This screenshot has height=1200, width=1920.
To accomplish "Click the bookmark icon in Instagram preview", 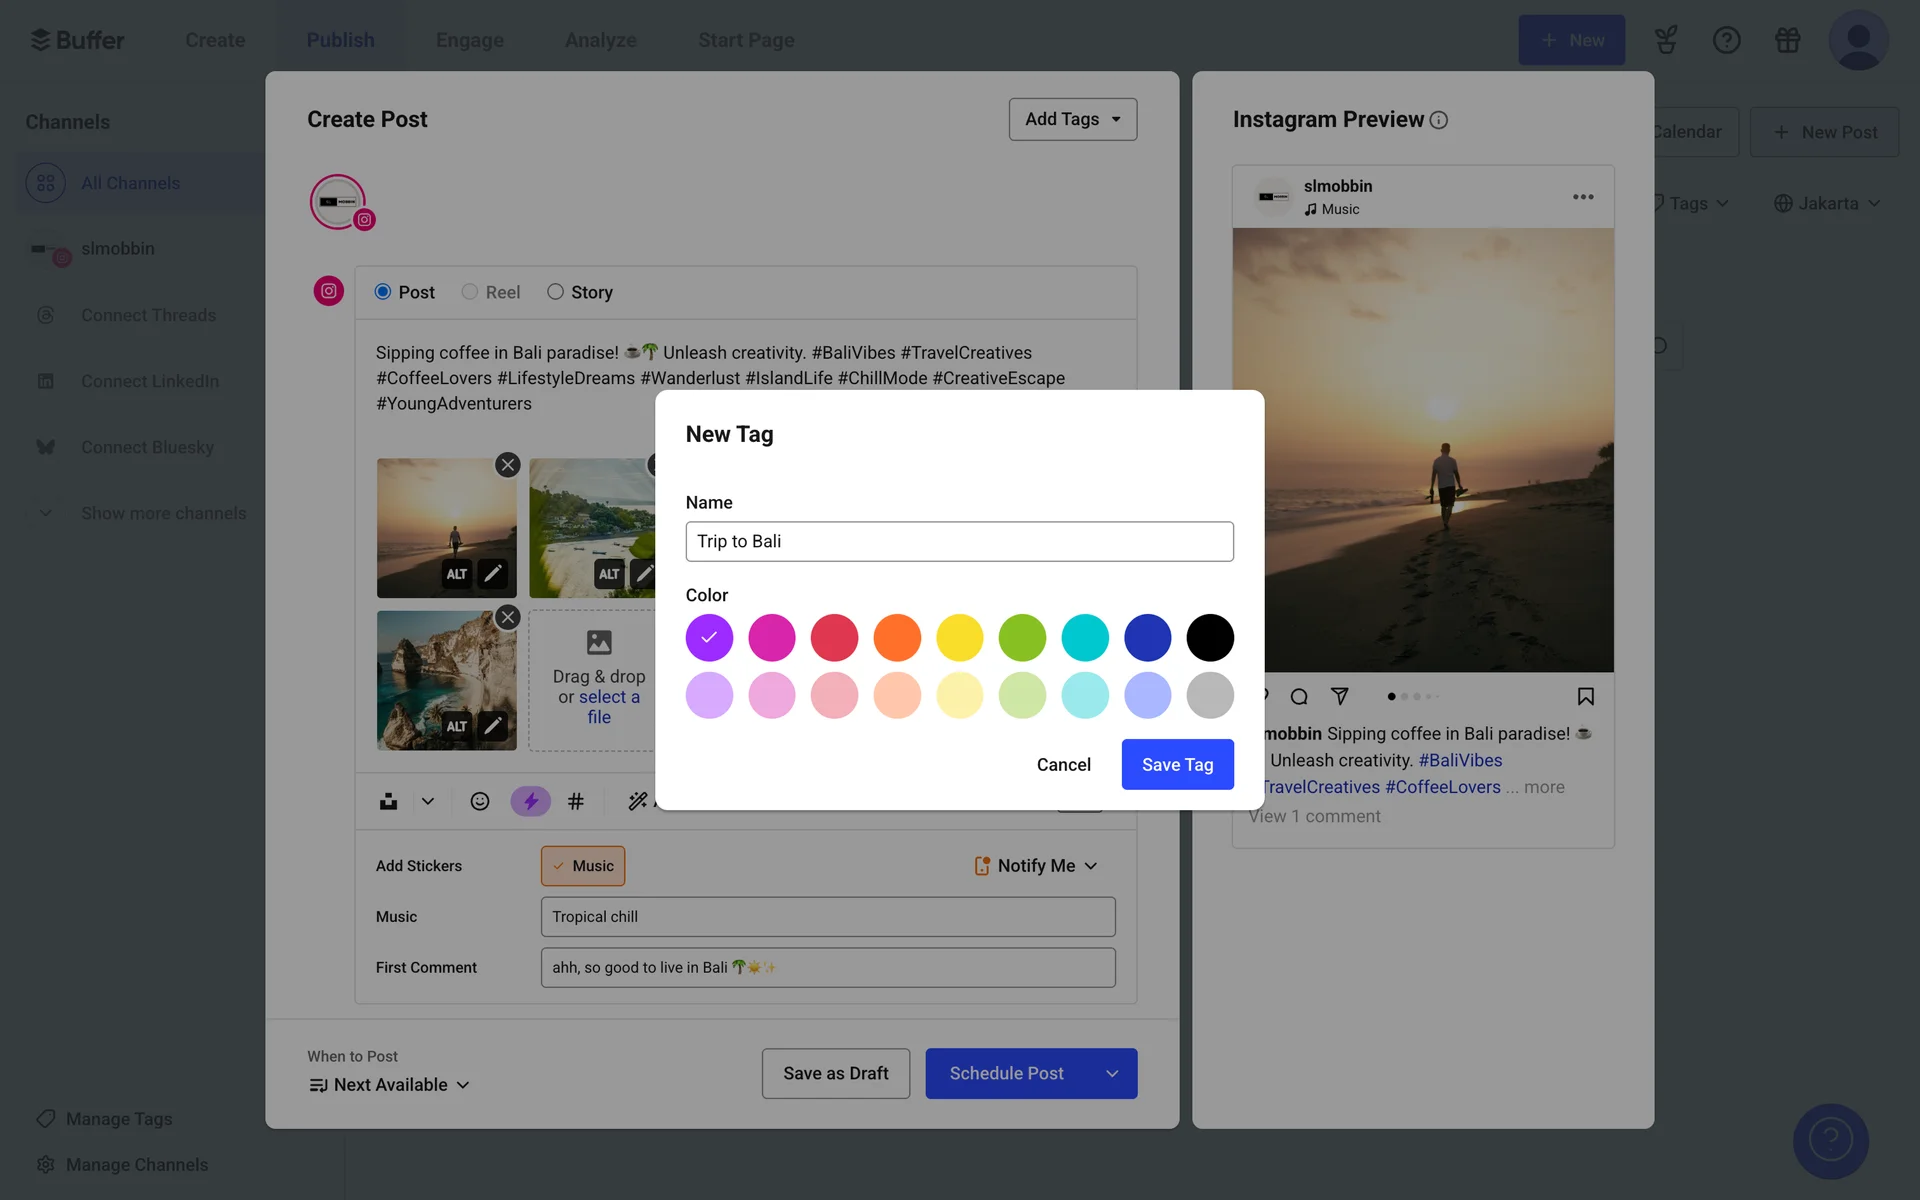I will coord(1585,696).
